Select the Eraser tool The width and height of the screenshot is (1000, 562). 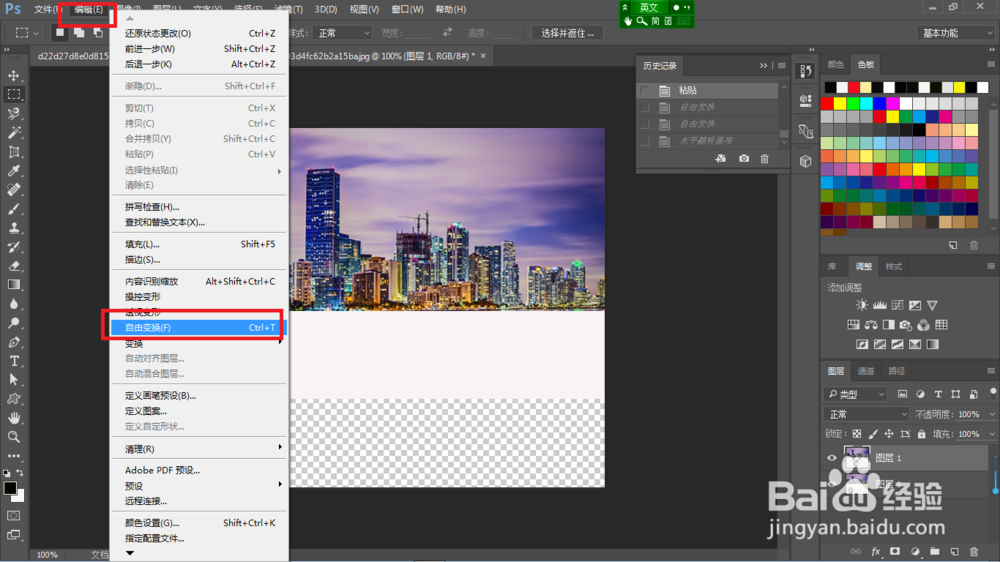(13, 266)
